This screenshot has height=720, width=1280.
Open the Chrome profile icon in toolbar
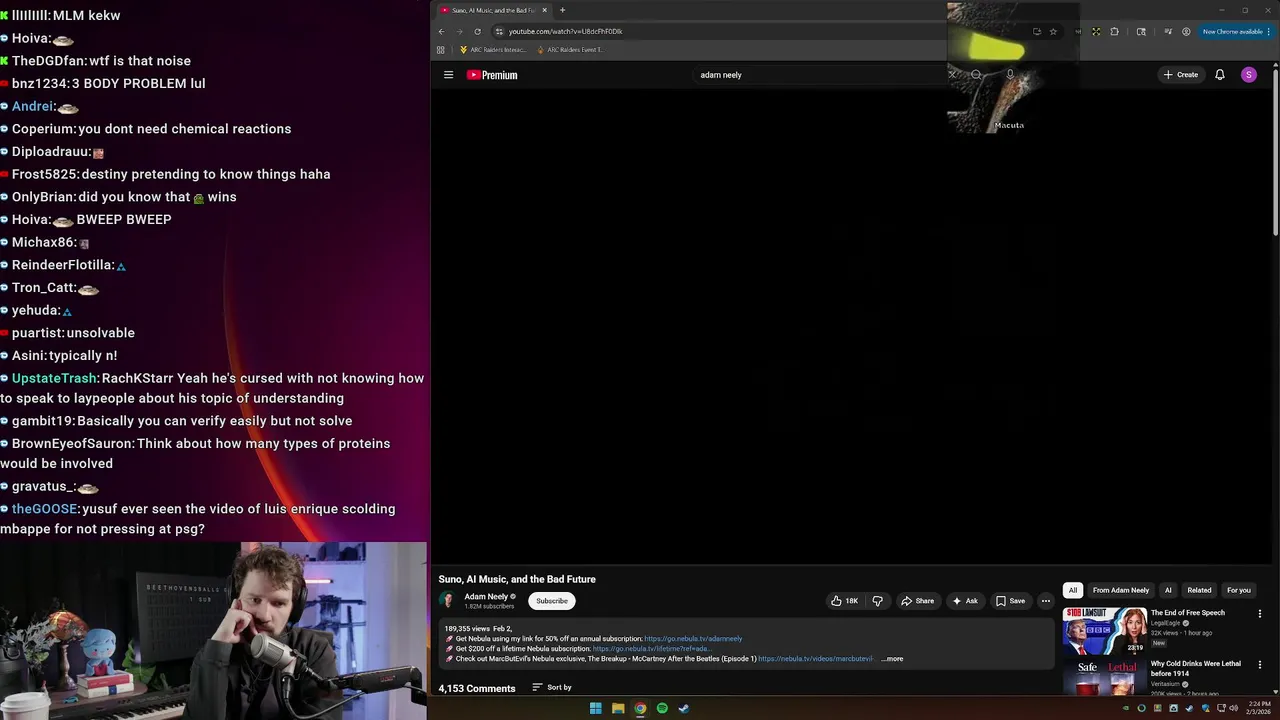click(x=1186, y=31)
